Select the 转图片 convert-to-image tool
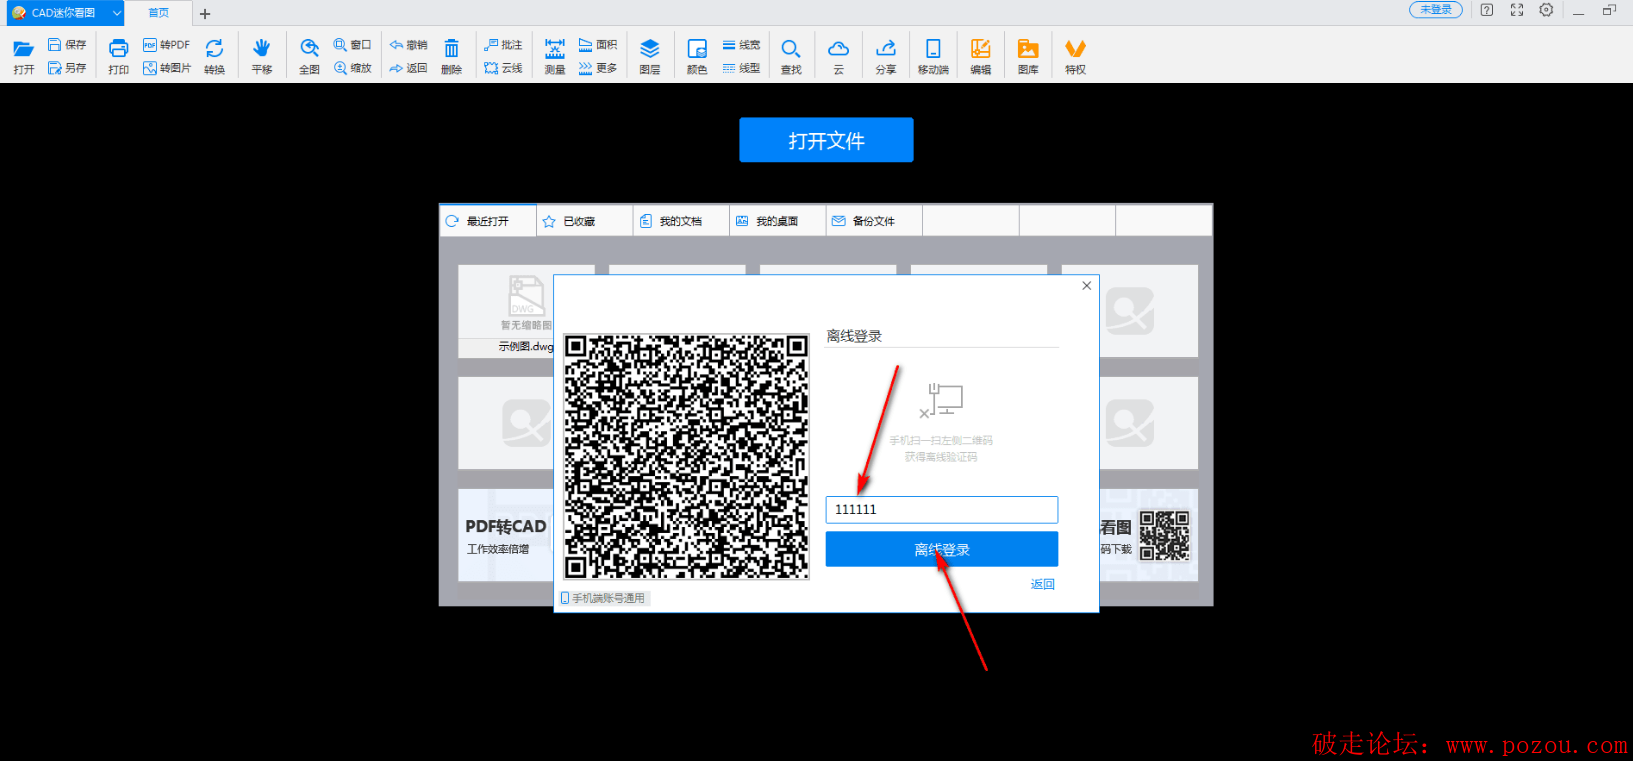The height and width of the screenshot is (761, 1633). 166,68
